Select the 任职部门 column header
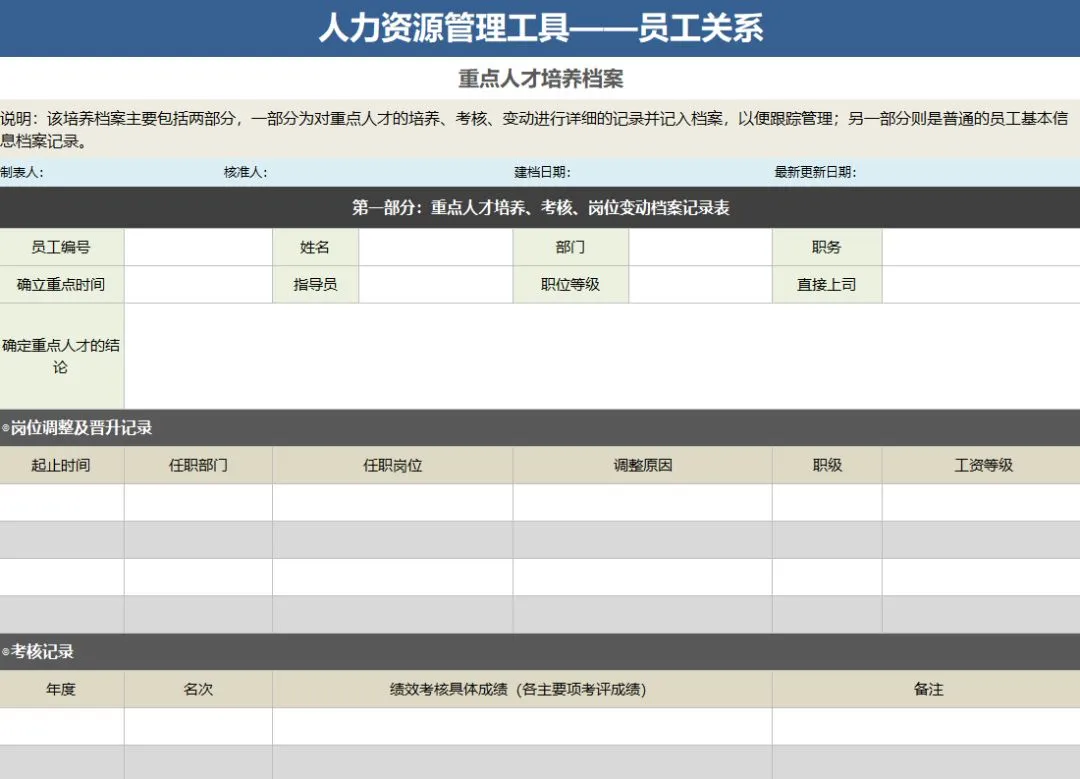The image size is (1080, 779). pos(198,465)
